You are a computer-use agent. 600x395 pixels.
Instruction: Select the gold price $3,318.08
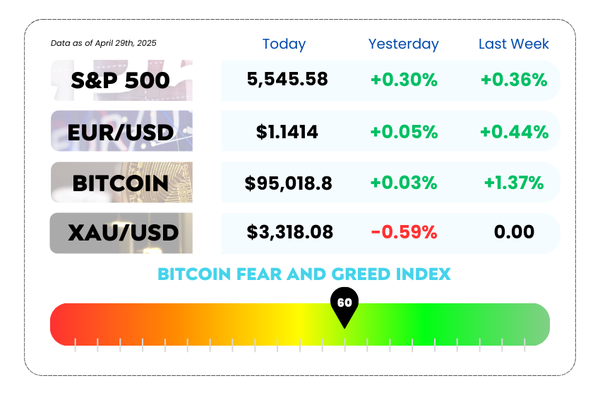pyautogui.click(x=290, y=232)
